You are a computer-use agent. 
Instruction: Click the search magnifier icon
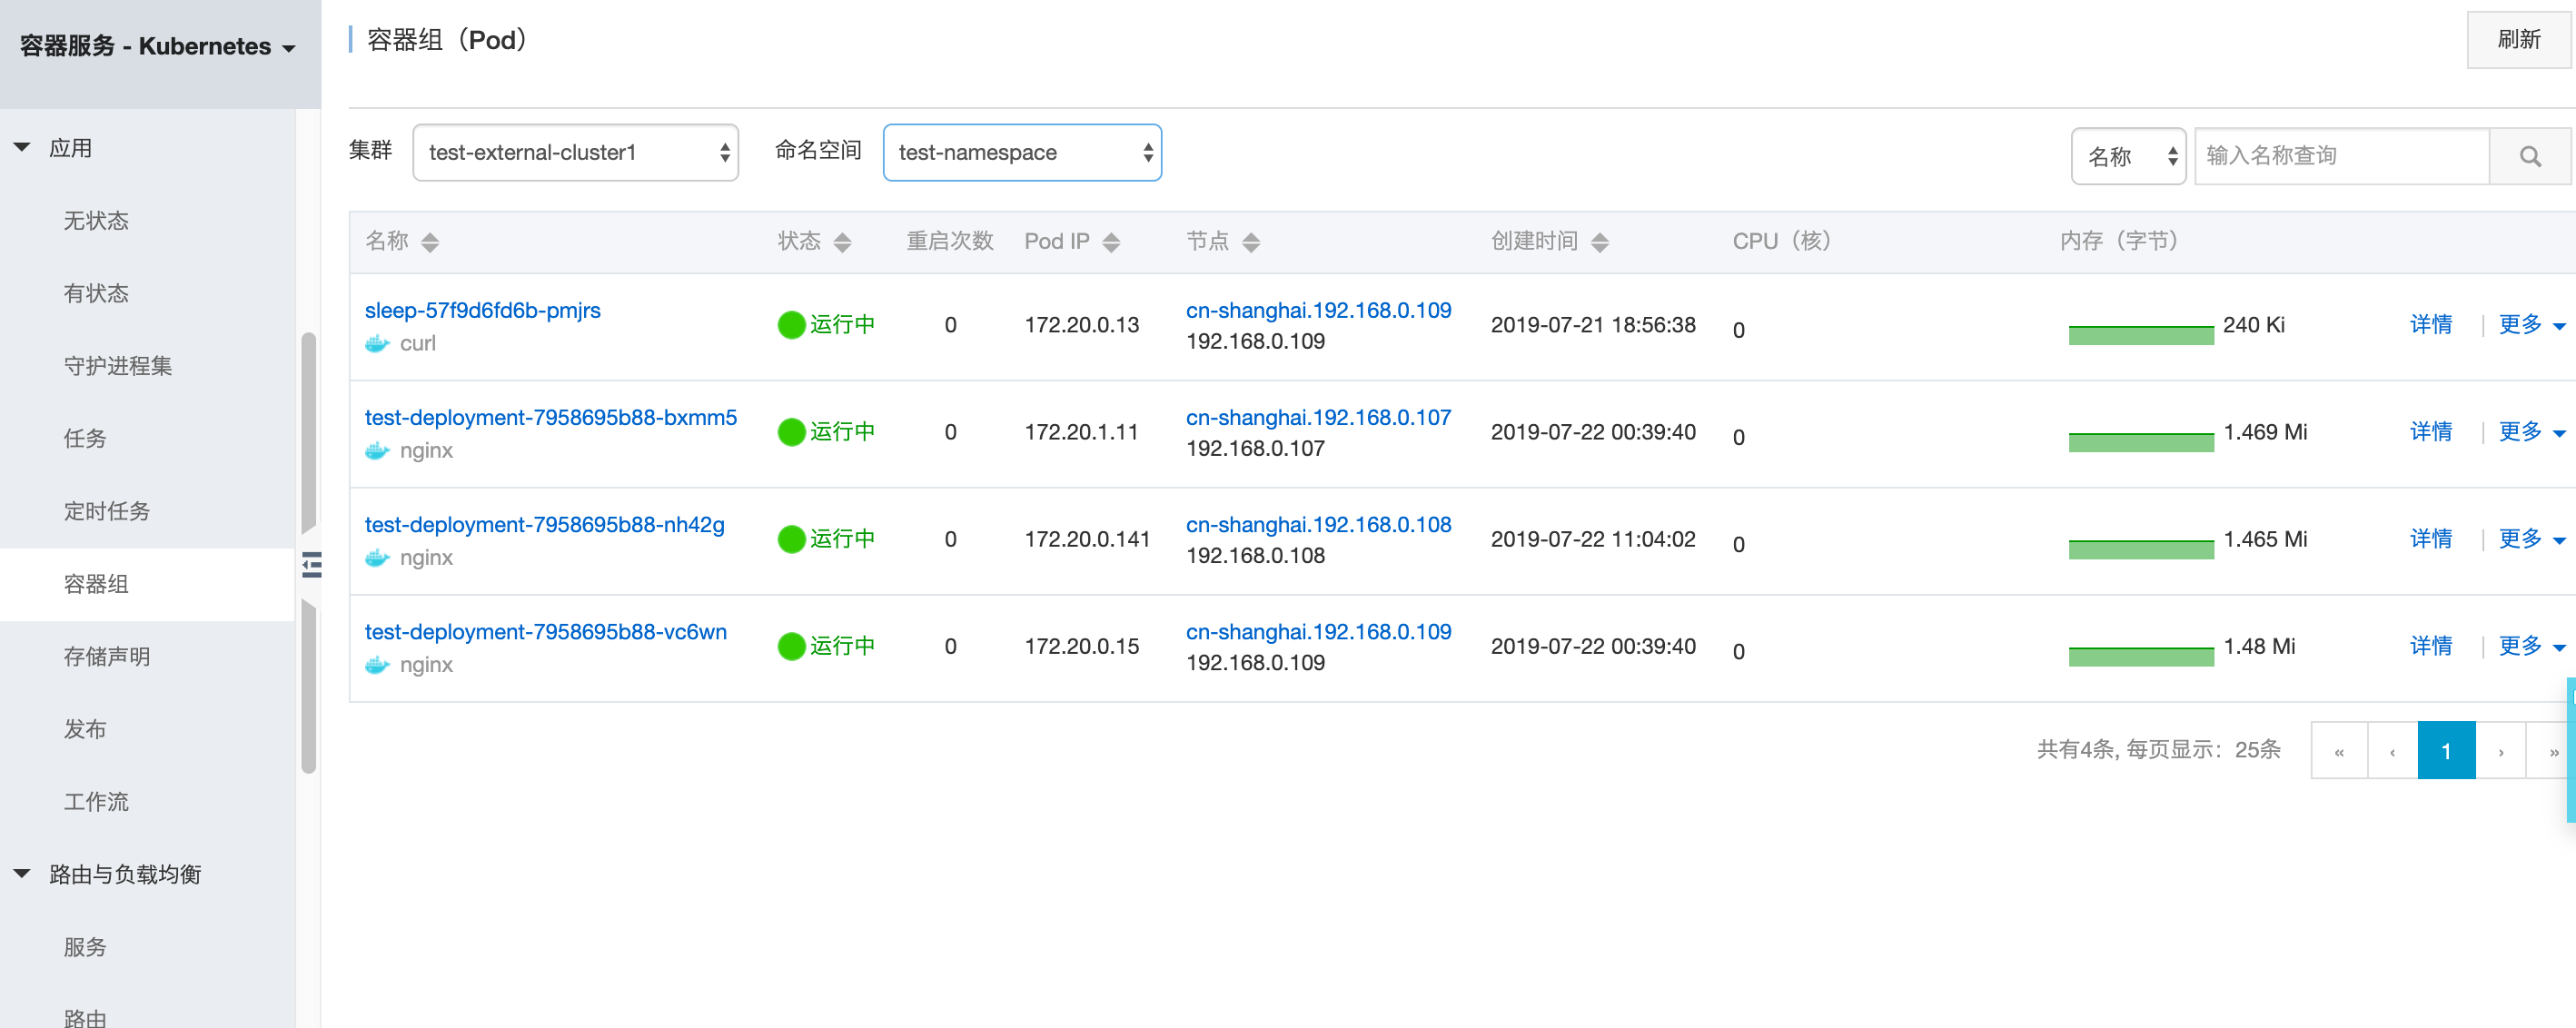point(2529,156)
